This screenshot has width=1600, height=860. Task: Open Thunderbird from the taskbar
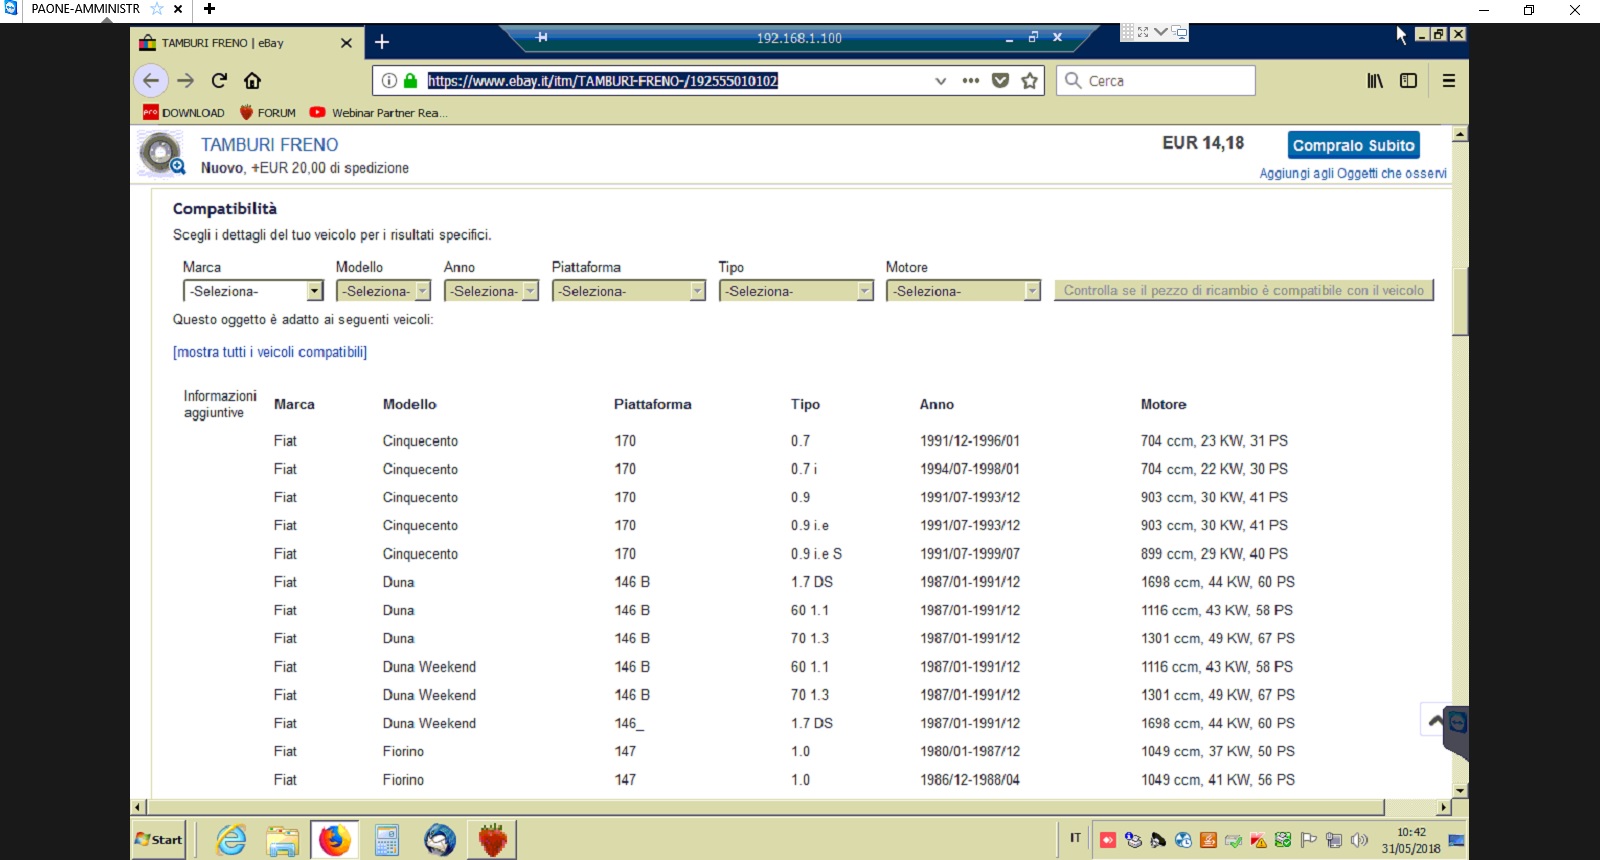(439, 840)
